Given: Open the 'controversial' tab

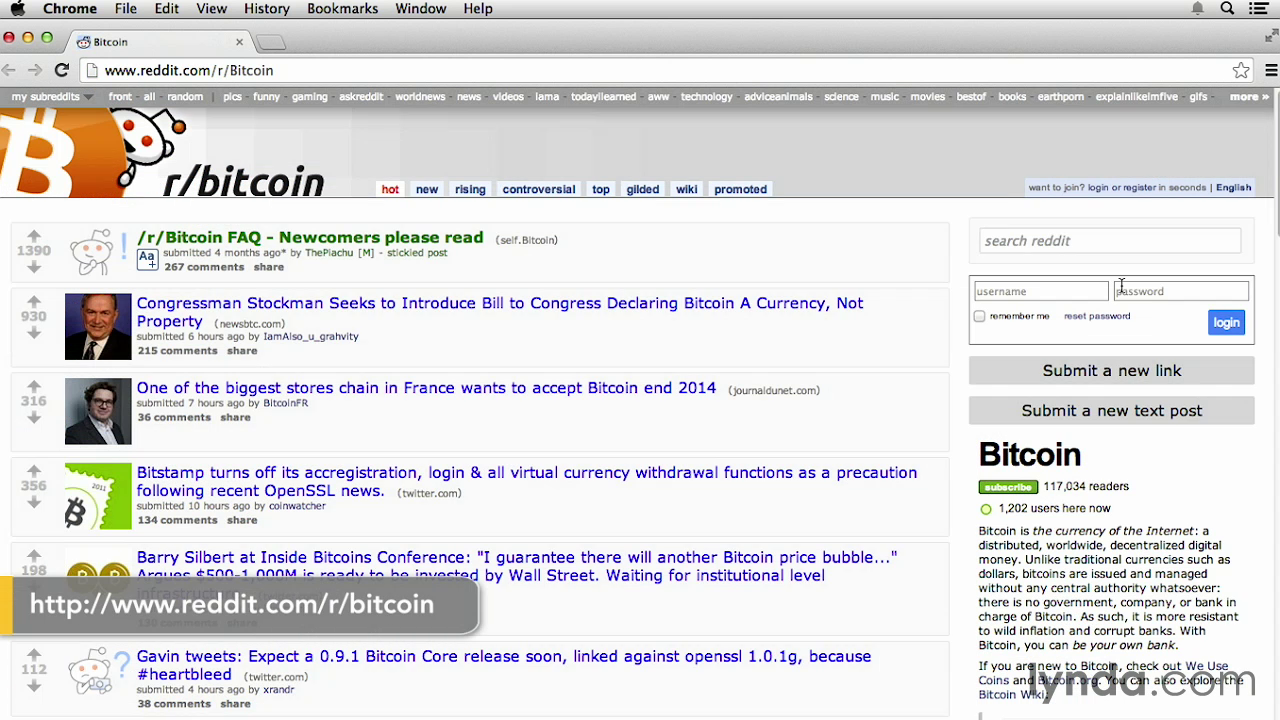Looking at the screenshot, I should coord(539,189).
